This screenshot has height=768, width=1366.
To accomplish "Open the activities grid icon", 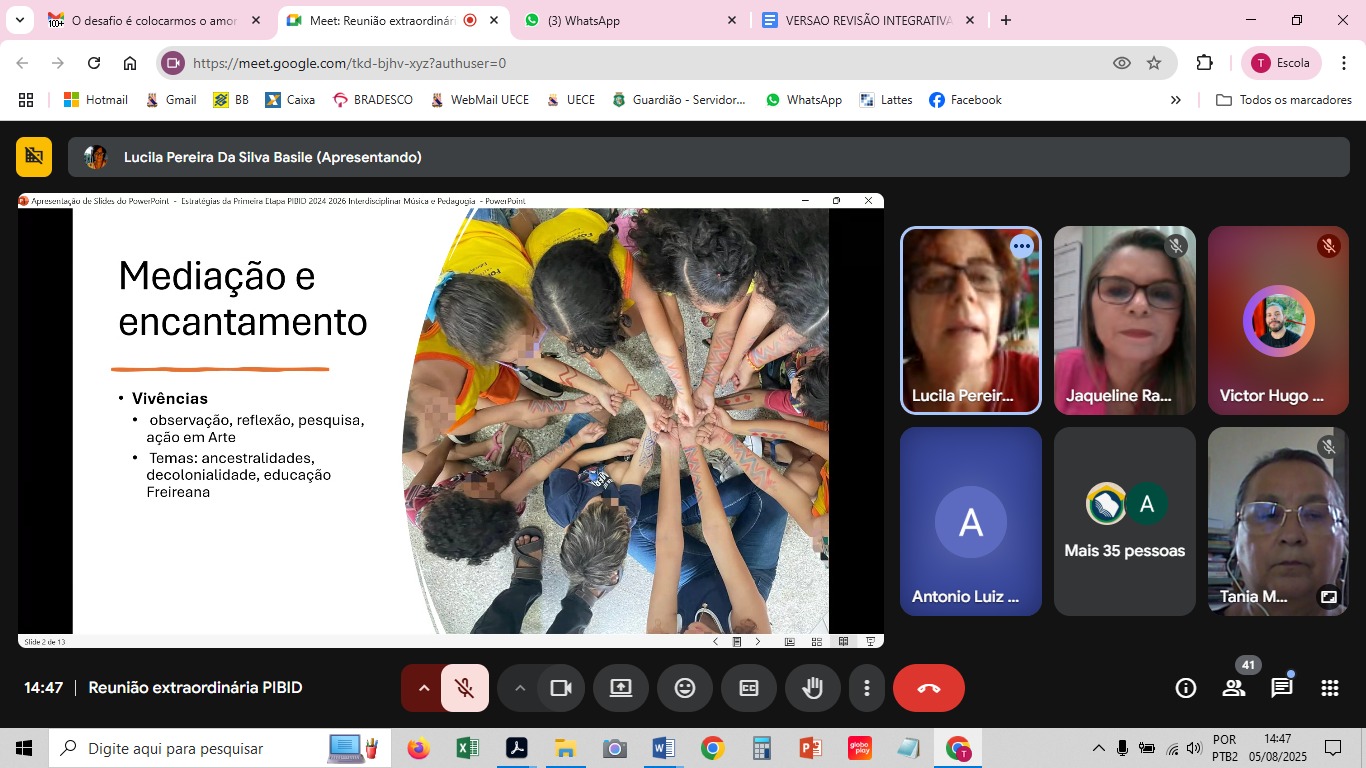I will (1329, 688).
